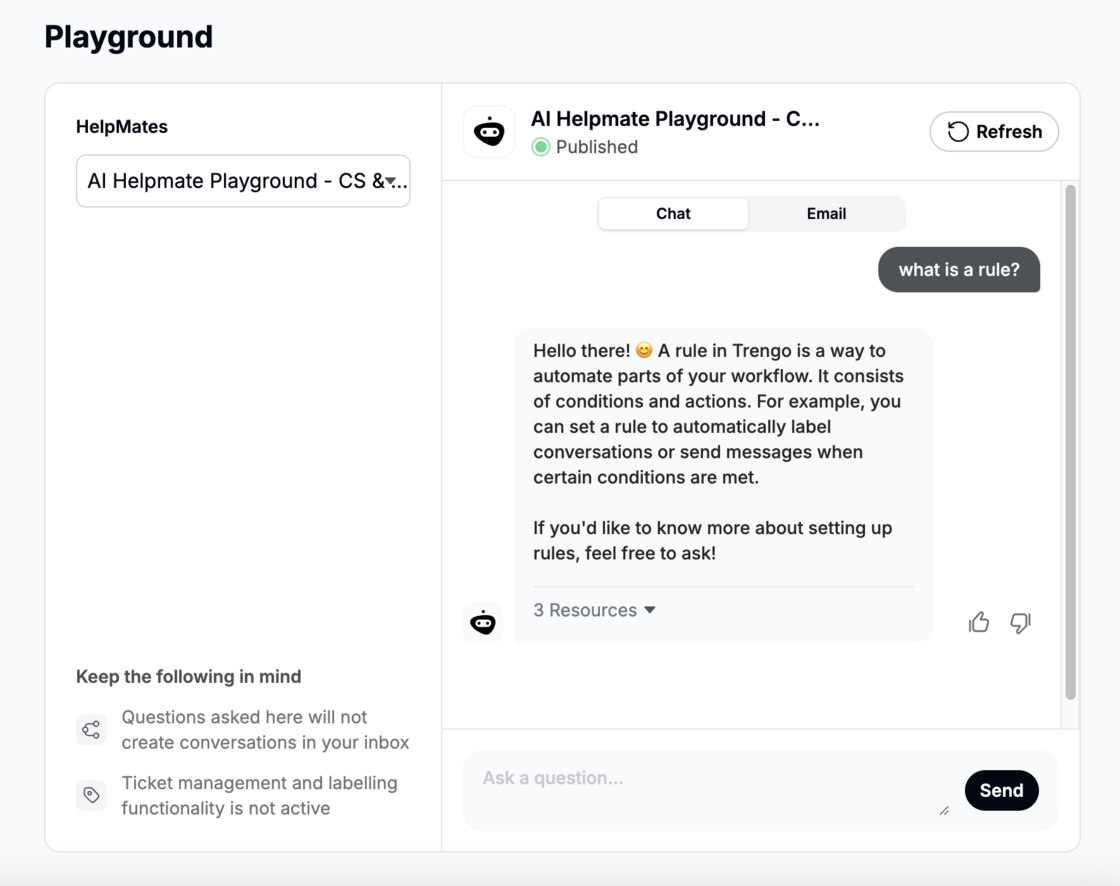Click the 'Published' status label
1120x886 pixels.
[596, 147]
